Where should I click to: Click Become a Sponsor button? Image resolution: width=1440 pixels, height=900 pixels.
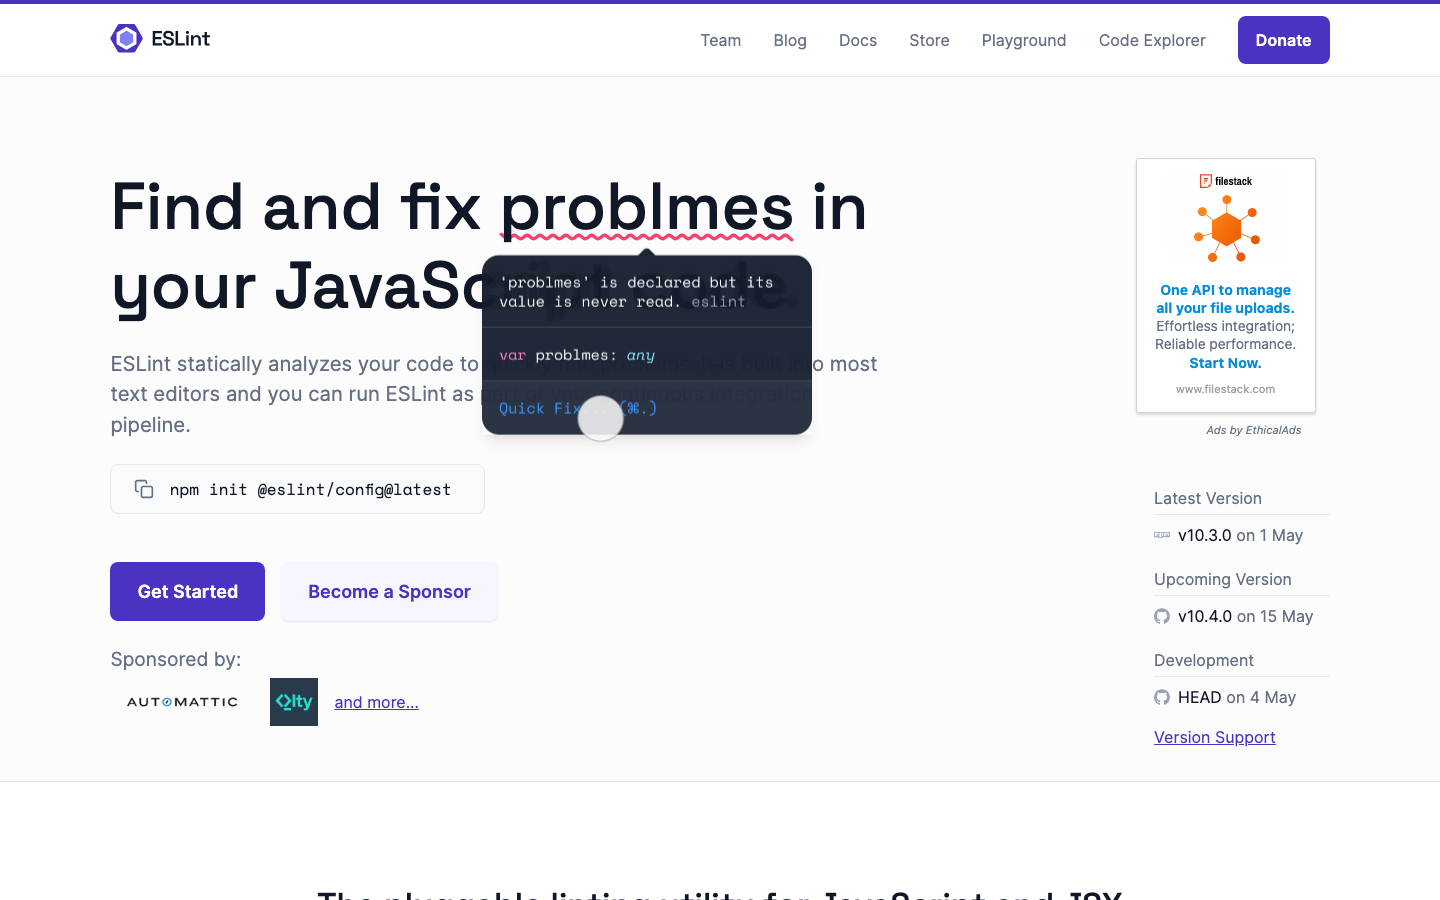point(389,591)
